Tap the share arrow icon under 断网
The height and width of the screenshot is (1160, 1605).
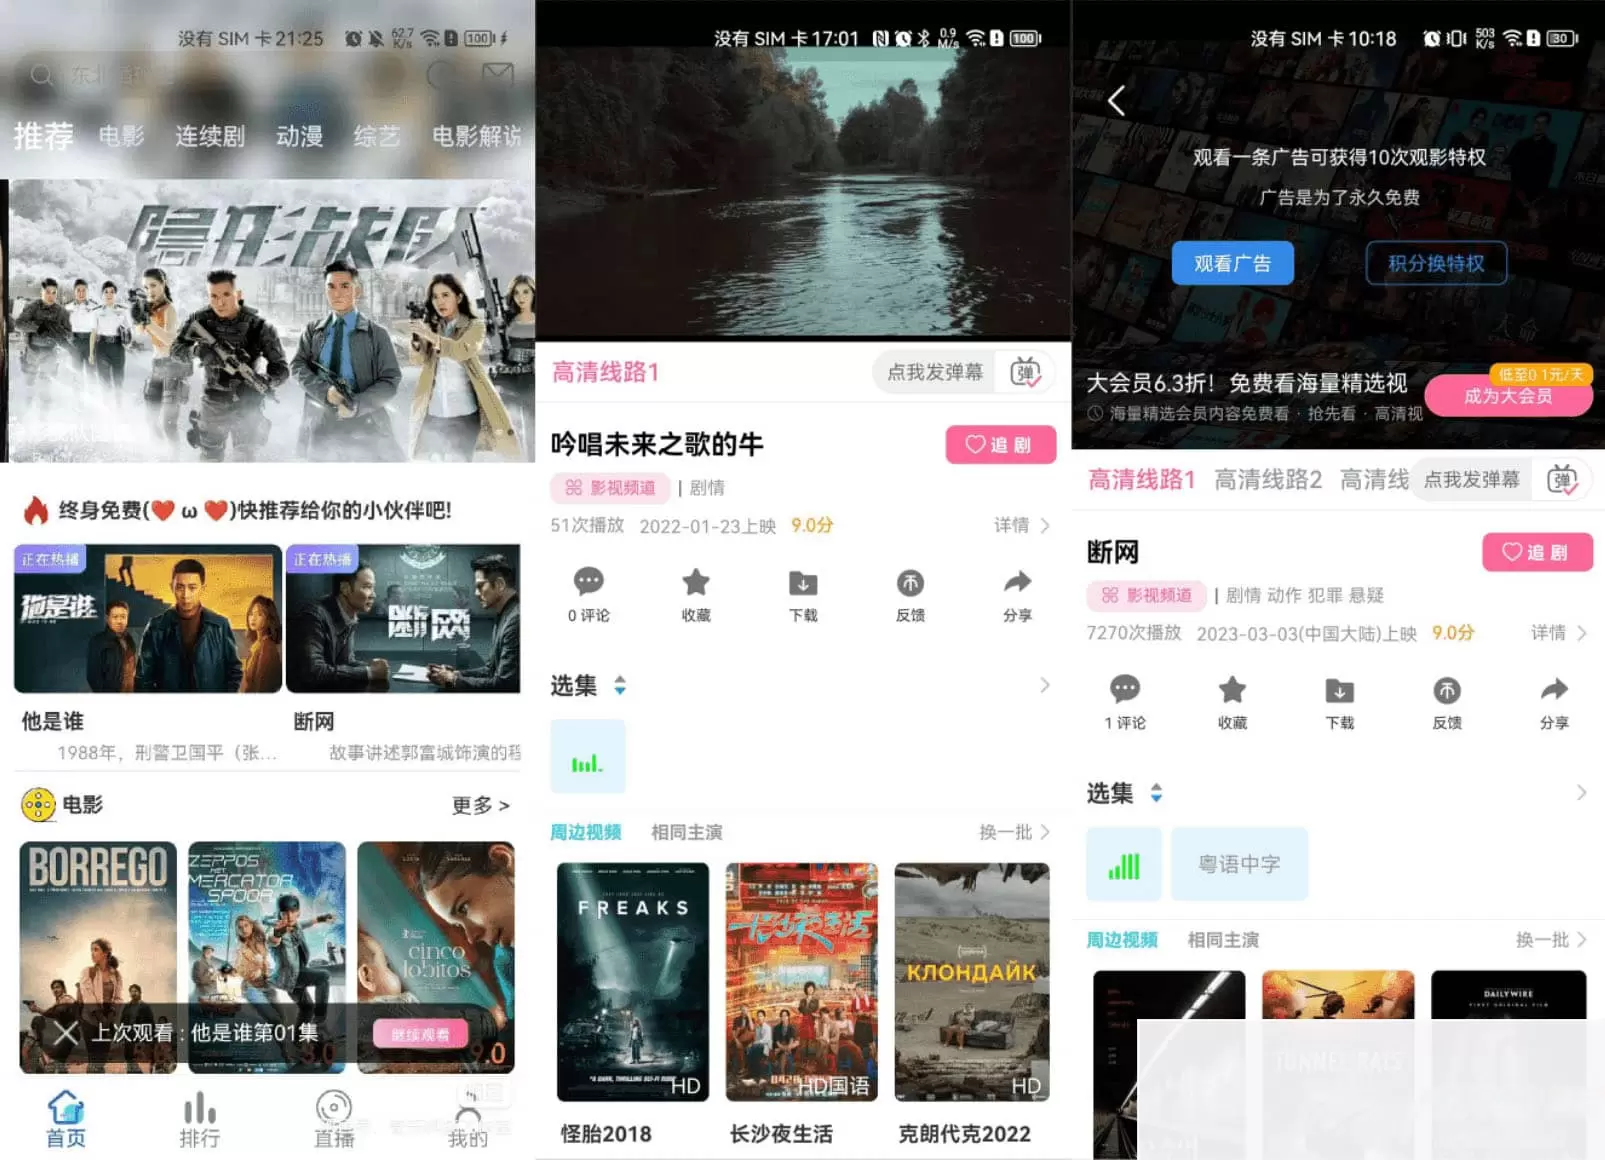tap(1554, 689)
